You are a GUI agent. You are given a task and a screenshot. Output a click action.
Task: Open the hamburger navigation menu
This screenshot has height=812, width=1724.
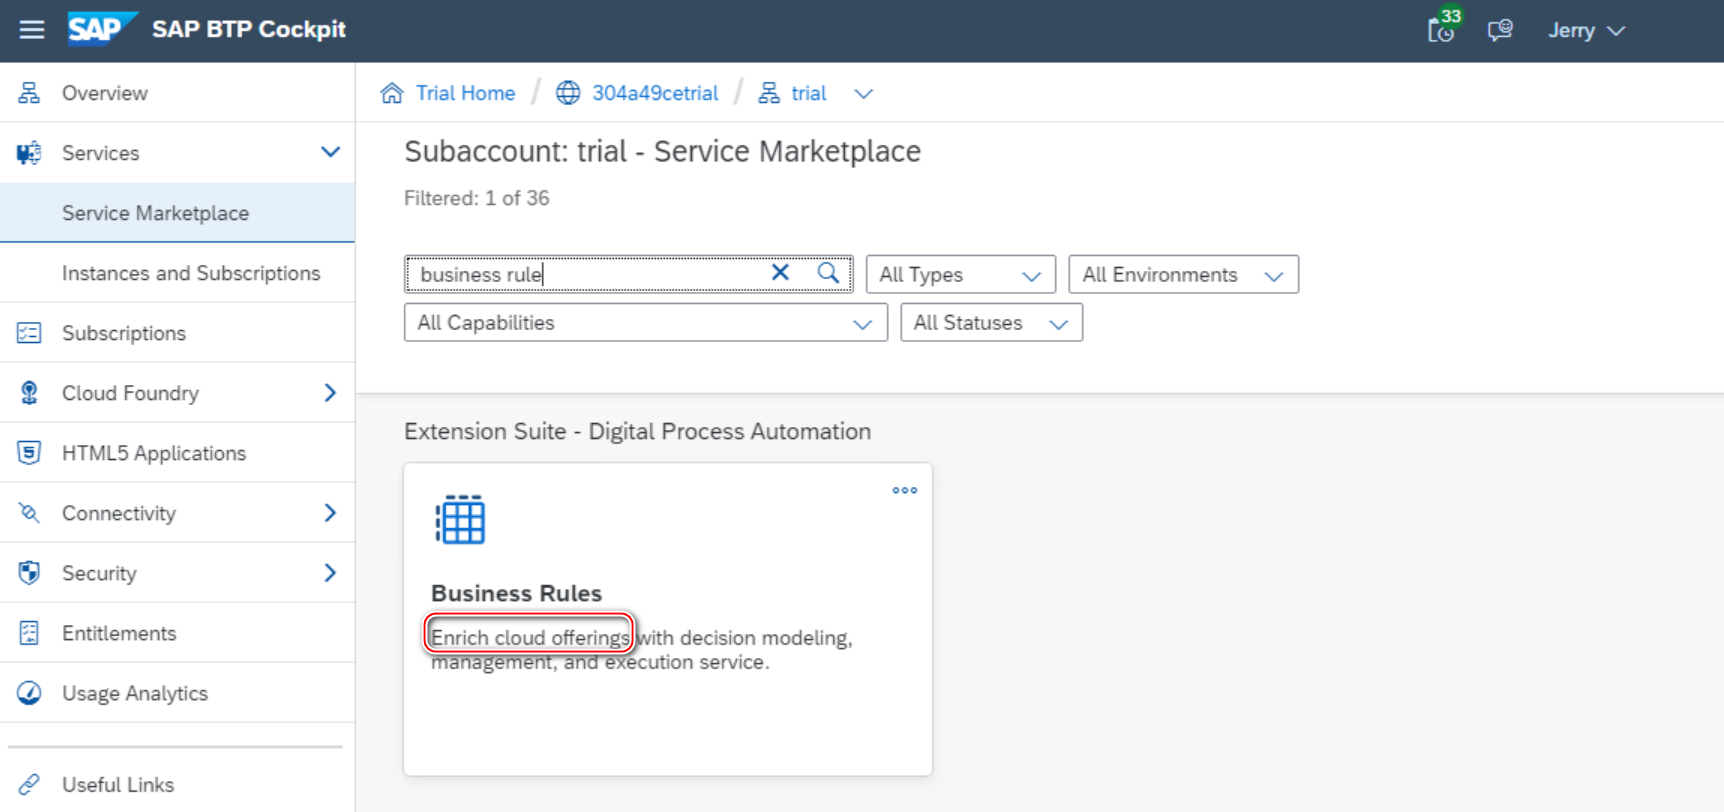point(32,30)
